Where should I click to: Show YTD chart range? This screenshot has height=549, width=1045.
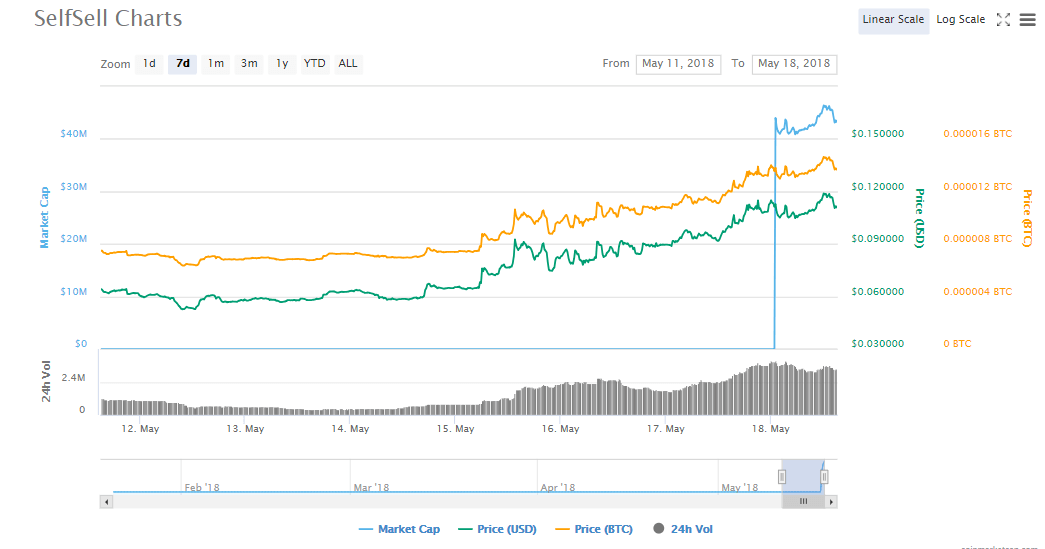coord(315,64)
